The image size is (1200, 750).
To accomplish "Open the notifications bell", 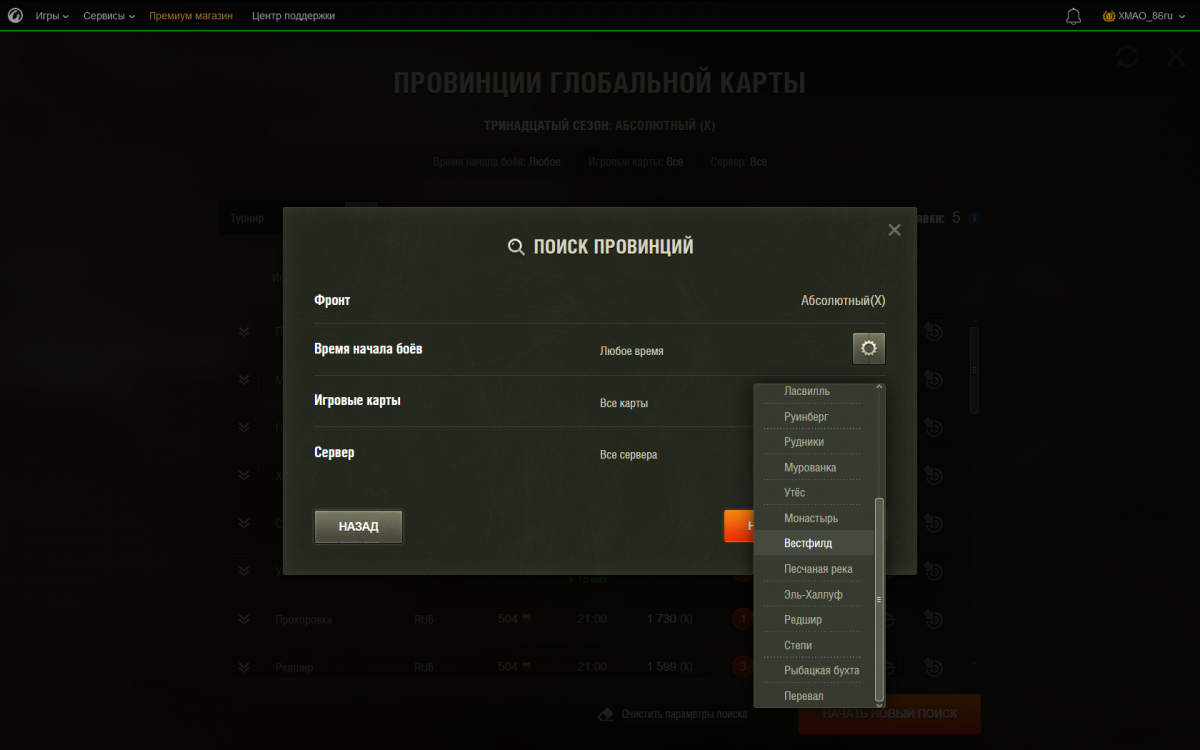I will click(x=1074, y=16).
